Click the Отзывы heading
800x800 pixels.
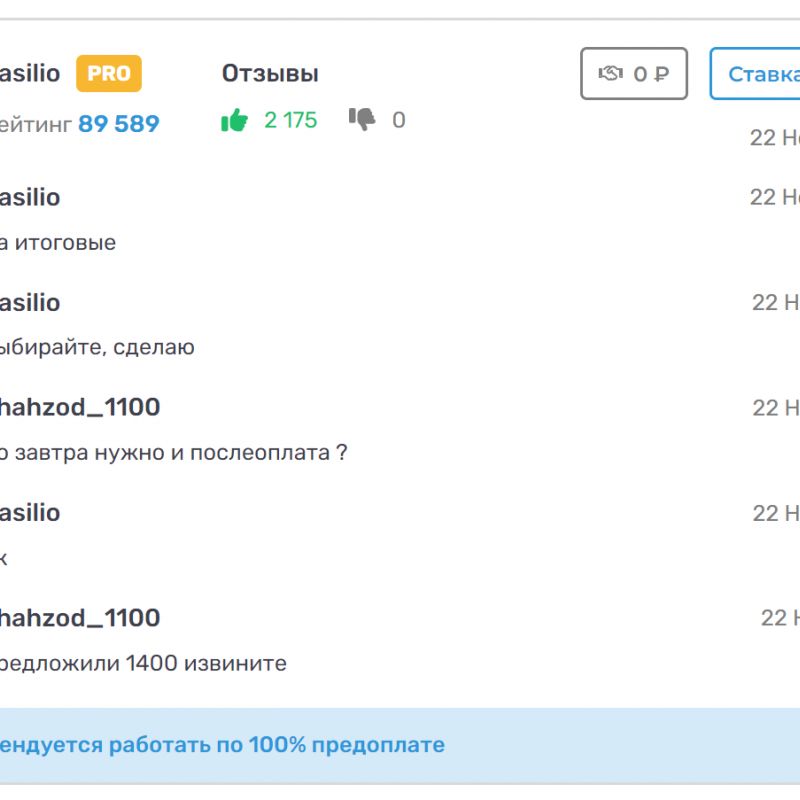tap(270, 73)
